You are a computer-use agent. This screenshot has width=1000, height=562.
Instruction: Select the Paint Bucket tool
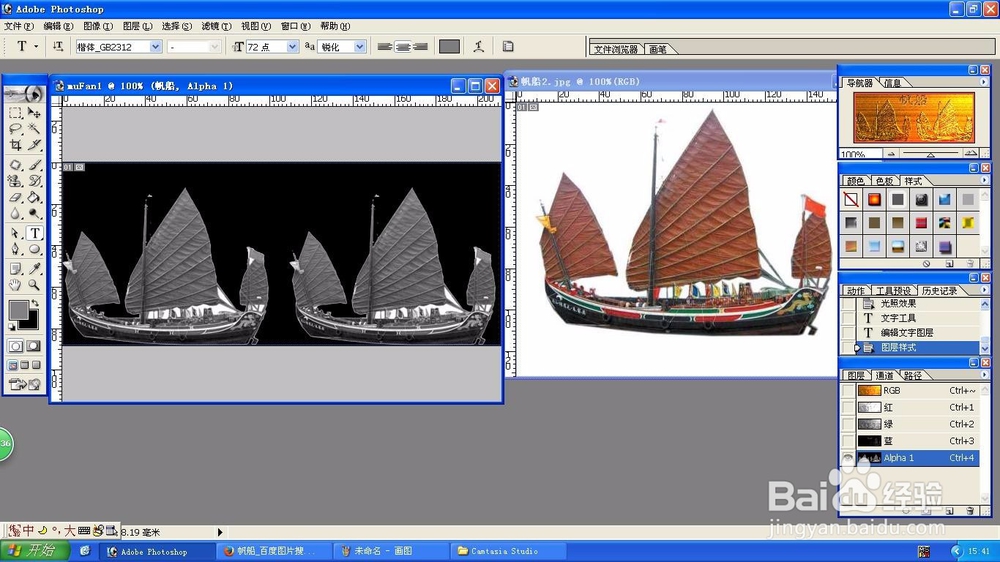pyautogui.click(x=34, y=197)
